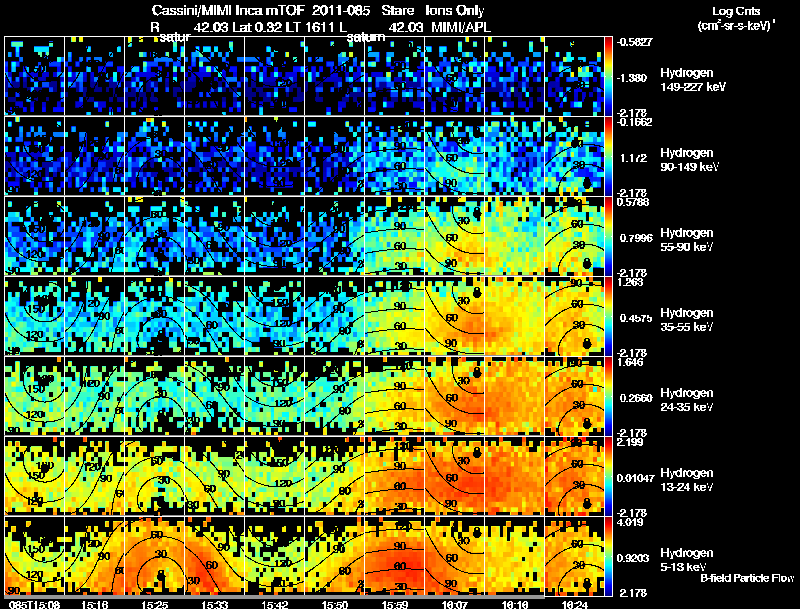
Task: Click the Hydrogen 55-90 keV row label
Action: coord(687,240)
